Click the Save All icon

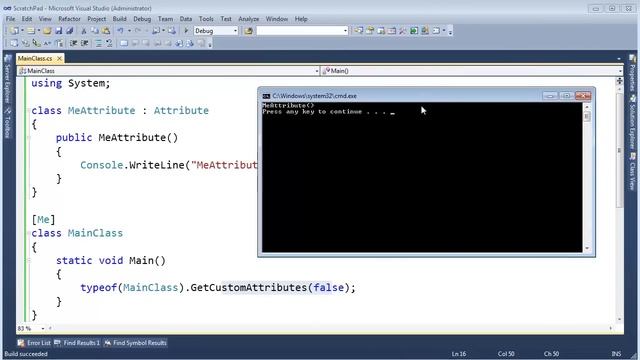(x=69, y=31)
